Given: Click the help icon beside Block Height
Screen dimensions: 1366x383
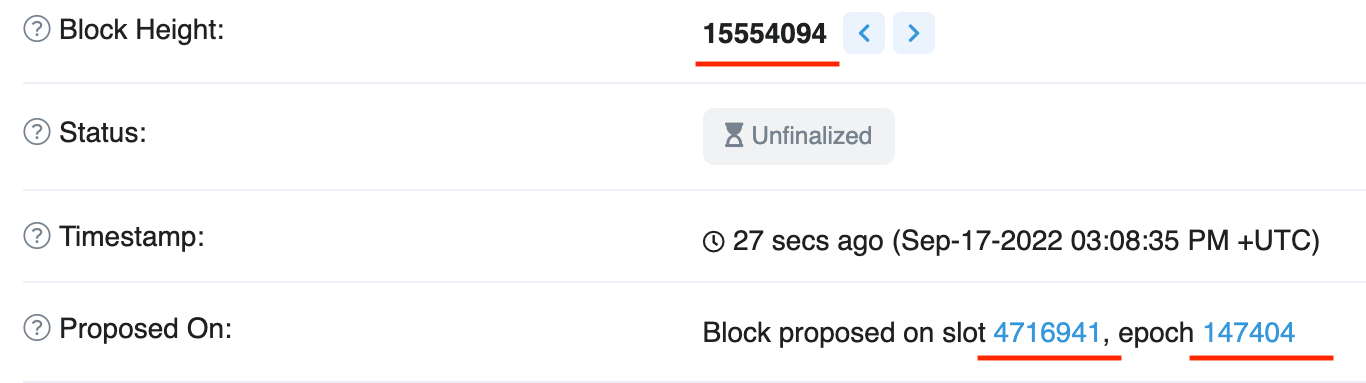Looking at the screenshot, I should (37, 30).
